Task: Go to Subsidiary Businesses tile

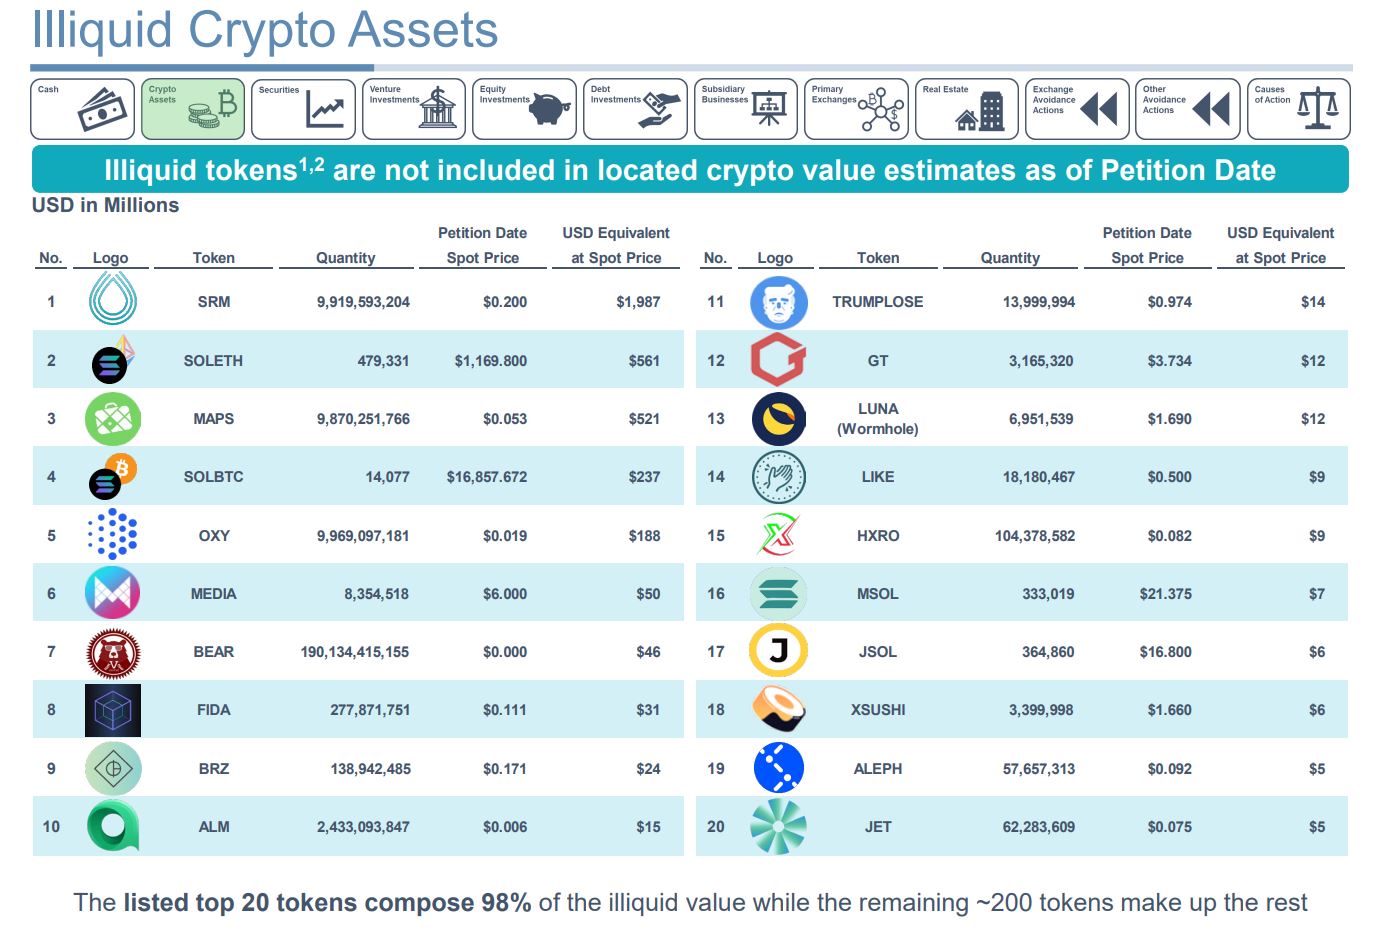Action: tap(746, 109)
